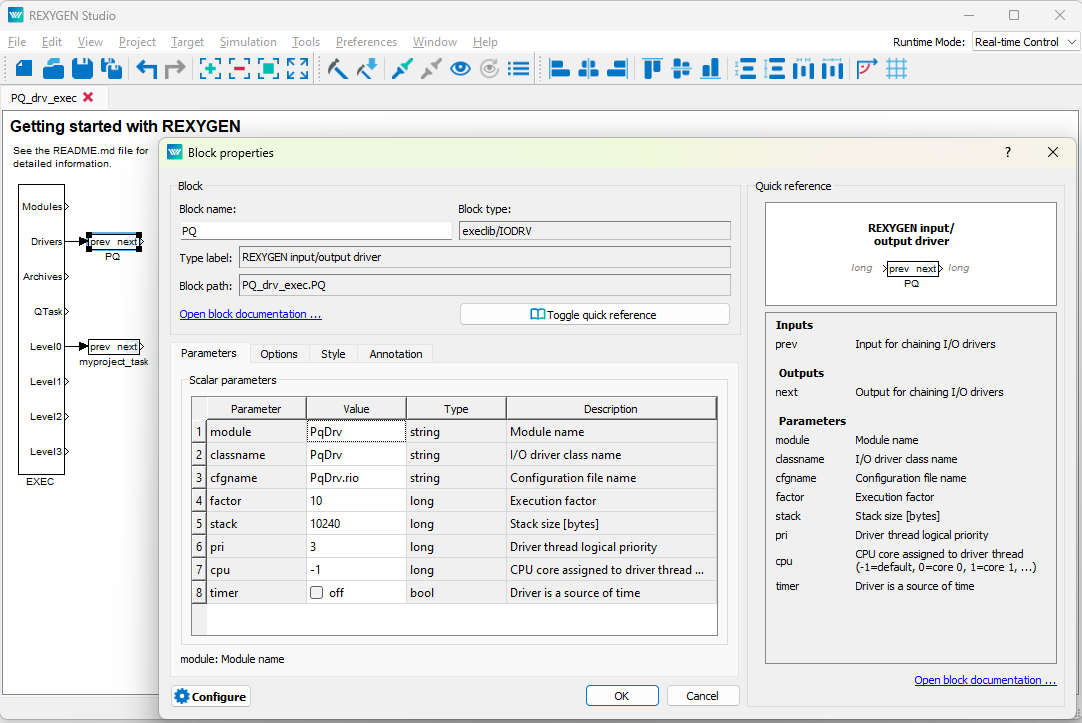Click the pri value 3
This screenshot has width=1082, height=723.
(356, 547)
